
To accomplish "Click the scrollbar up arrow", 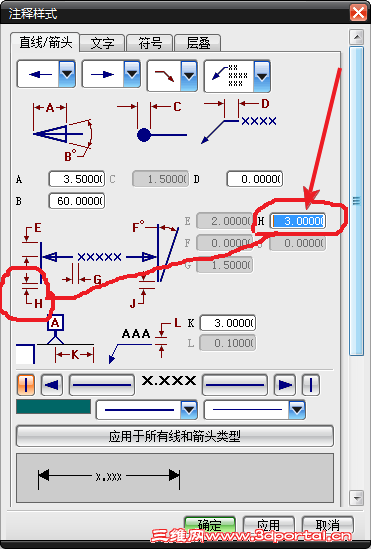I will tap(357, 37).
